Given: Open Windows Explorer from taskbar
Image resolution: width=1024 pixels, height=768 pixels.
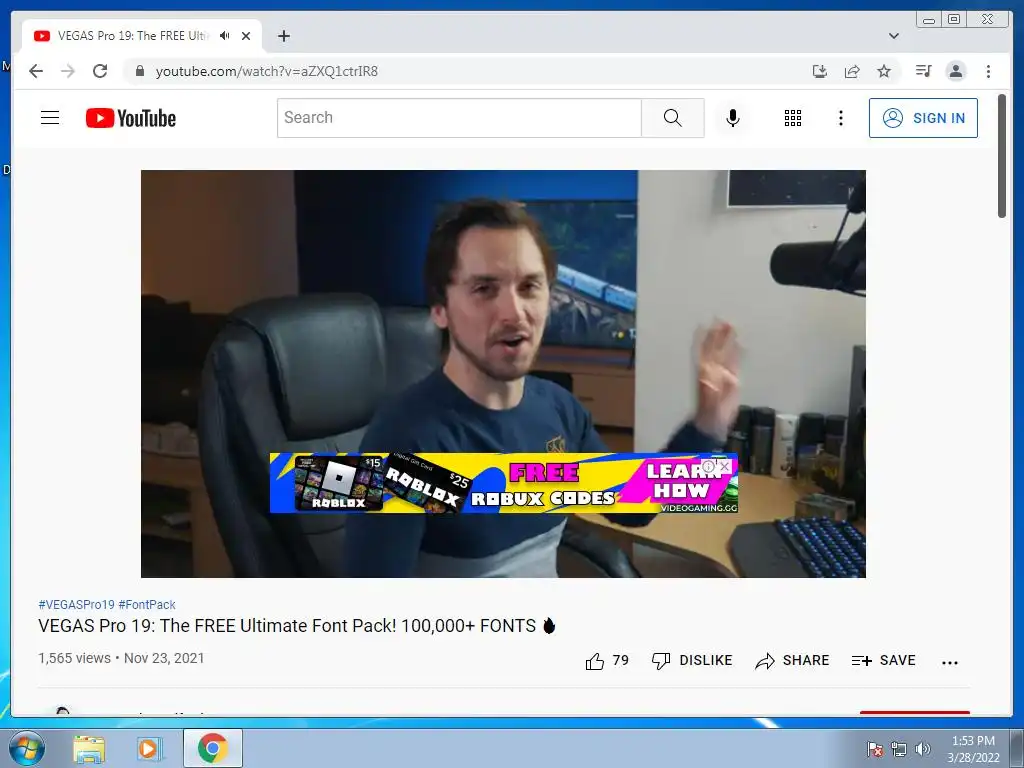Looking at the screenshot, I should (x=89, y=748).
